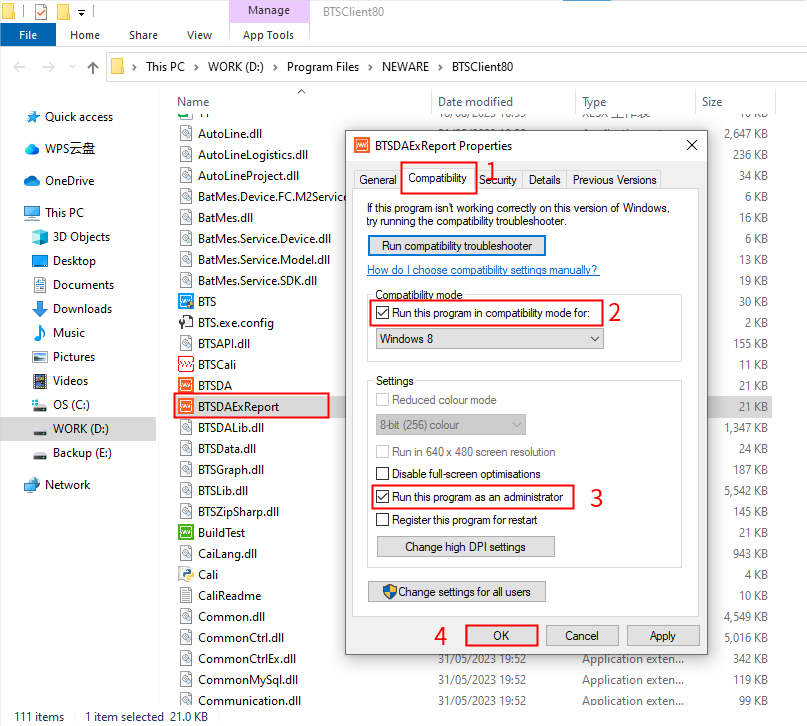Switch to the Compatibility tab
807x726 pixels.
click(437, 178)
